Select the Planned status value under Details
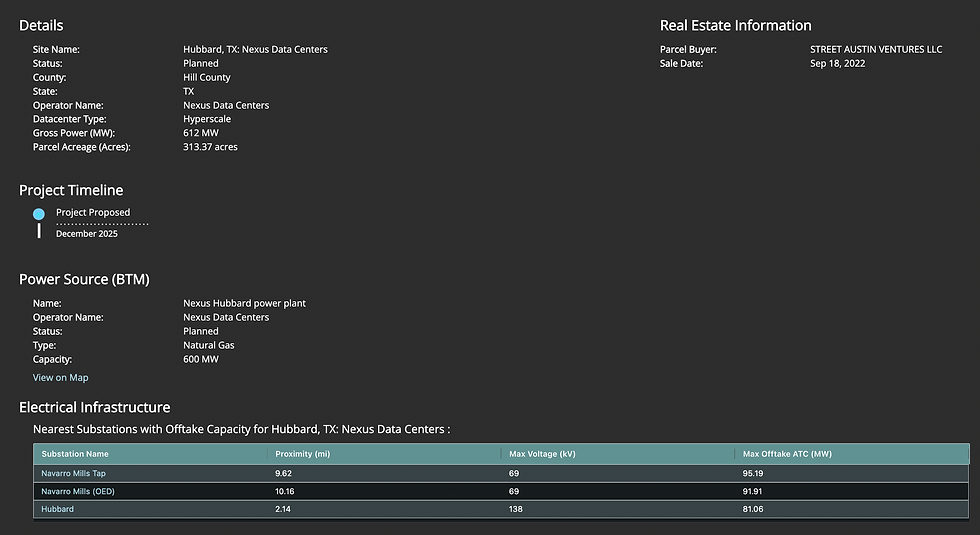 point(201,63)
